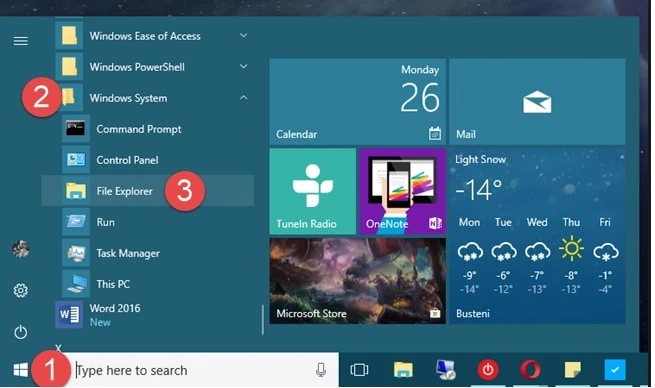Expand Windows Ease of Access chevron
Image resolution: width=655 pixels, height=388 pixels.
click(x=244, y=36)
